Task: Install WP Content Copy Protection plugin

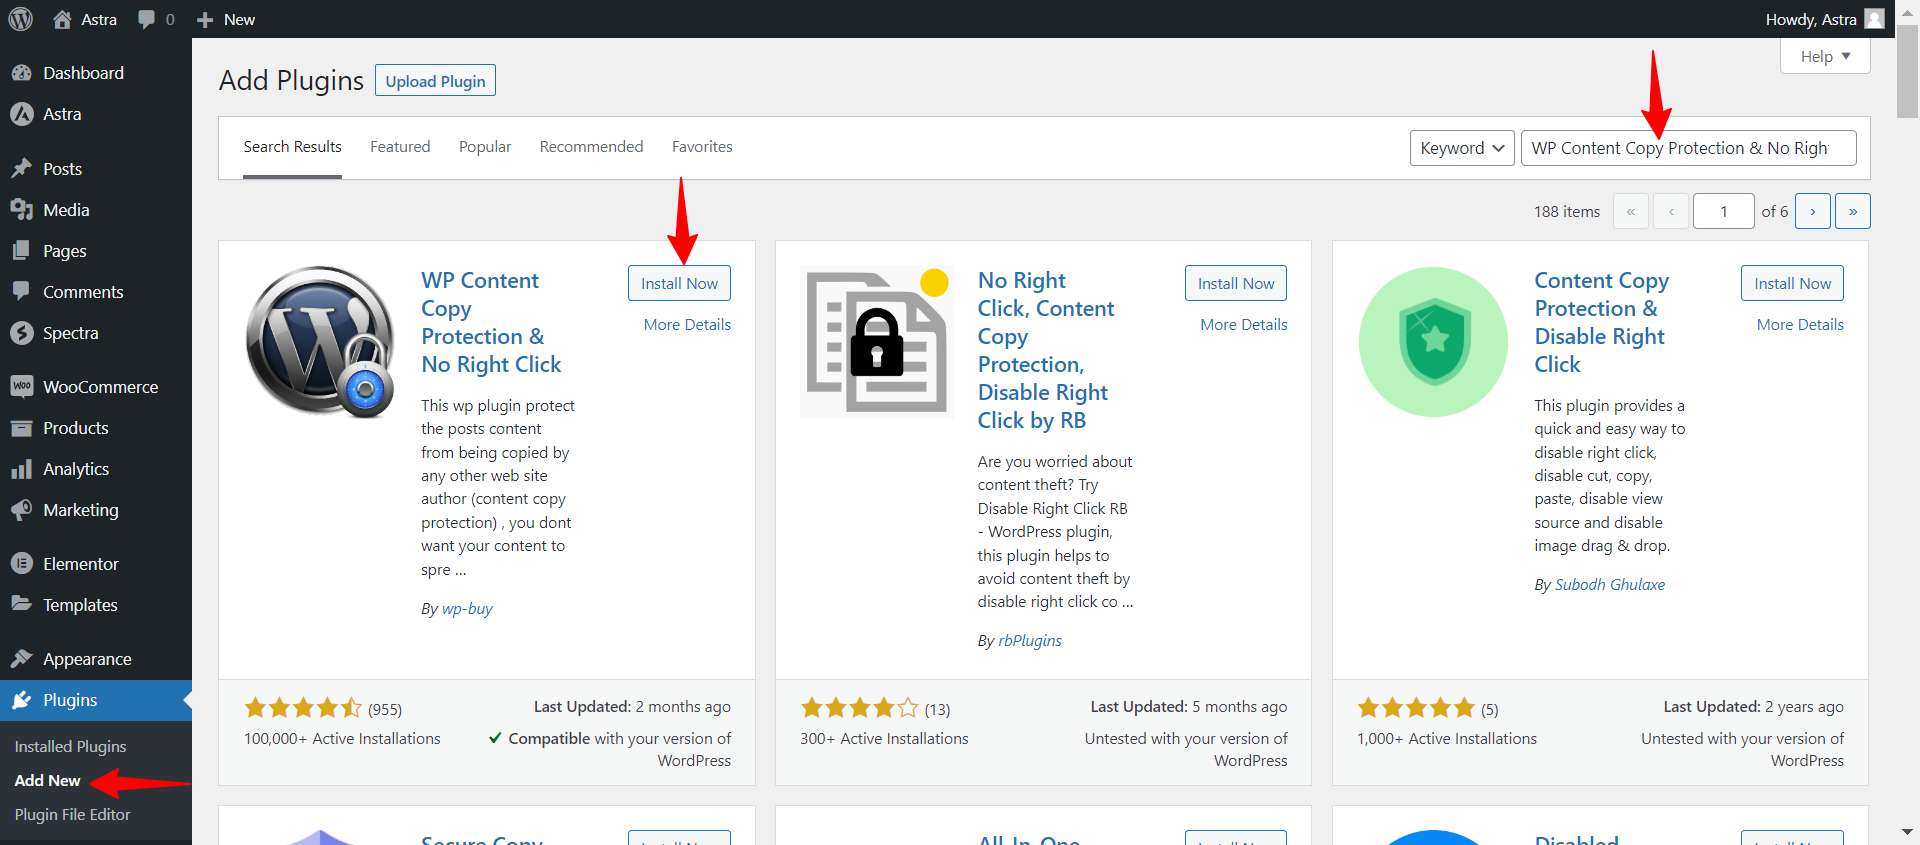Action: click(679, 283)
